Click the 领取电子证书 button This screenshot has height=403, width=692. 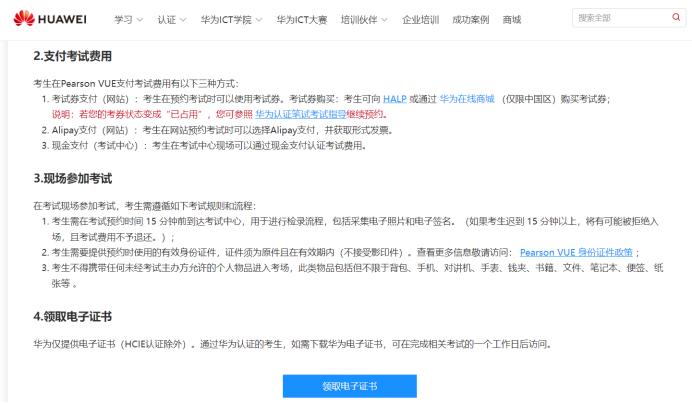tap(350, 386)
